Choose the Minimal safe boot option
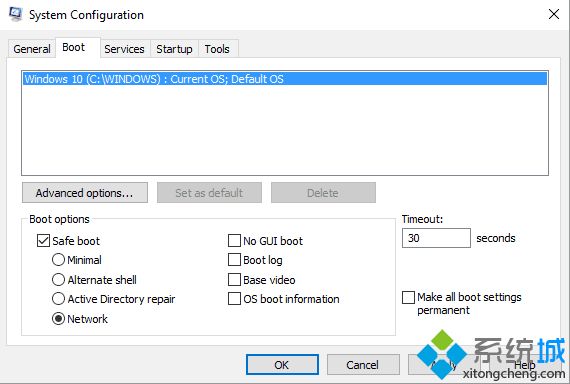 [x=58, y=260]
